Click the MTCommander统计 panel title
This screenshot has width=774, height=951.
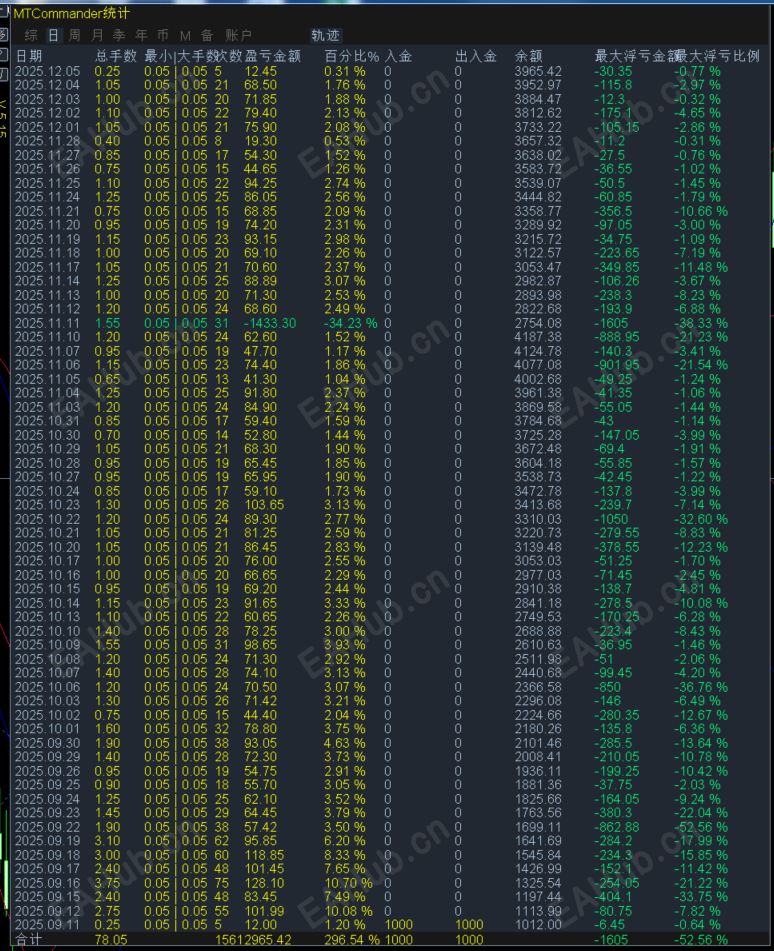72,13
